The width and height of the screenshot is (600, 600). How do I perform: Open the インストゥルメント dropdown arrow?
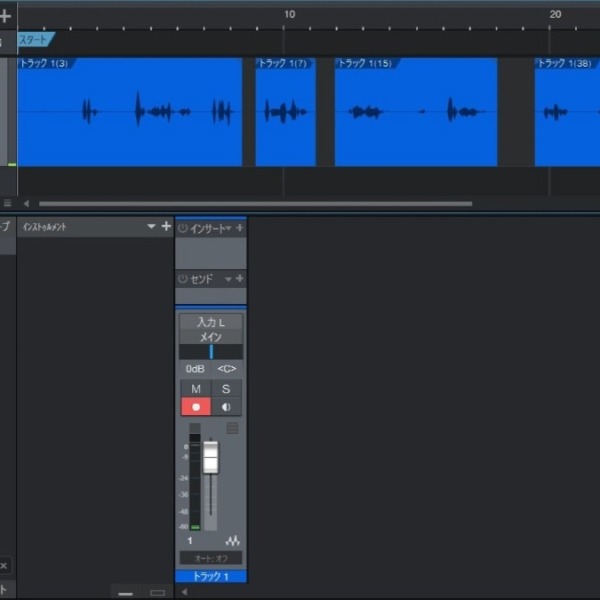point(151,227)
